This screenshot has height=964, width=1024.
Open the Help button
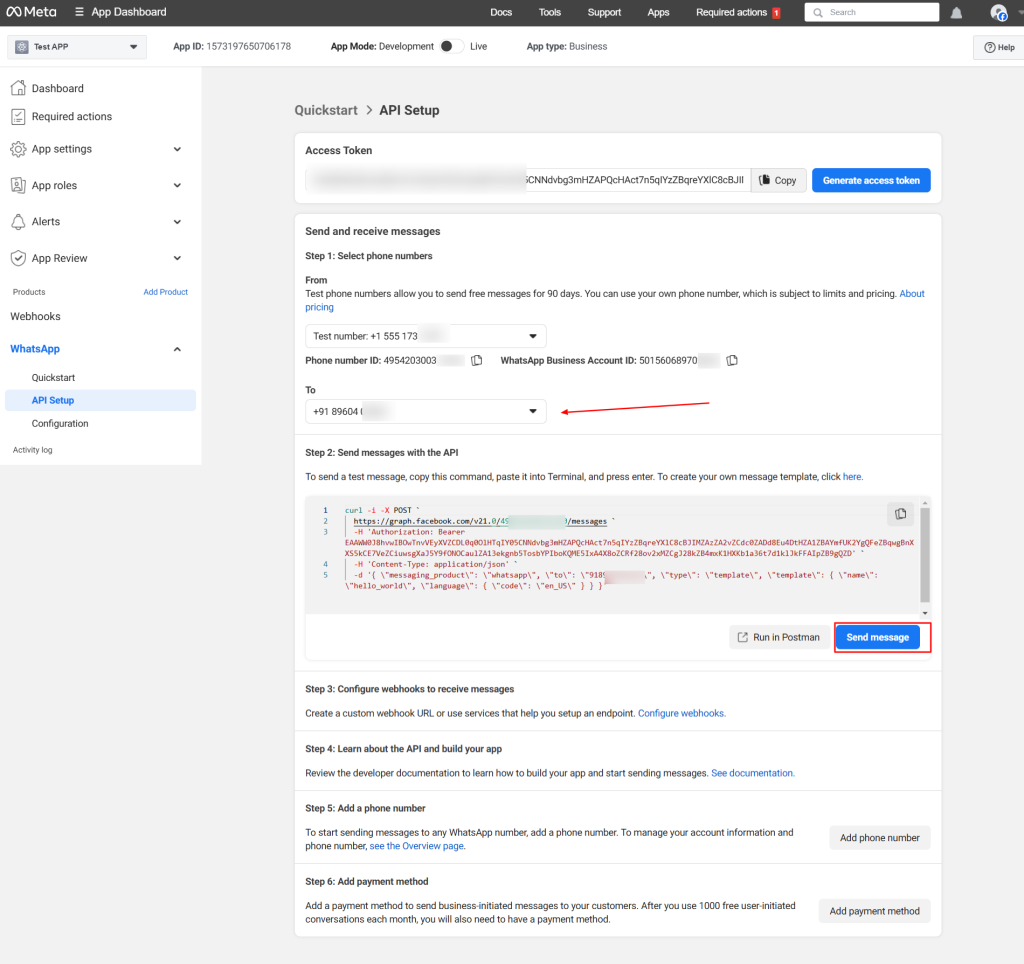coord(999,47)
